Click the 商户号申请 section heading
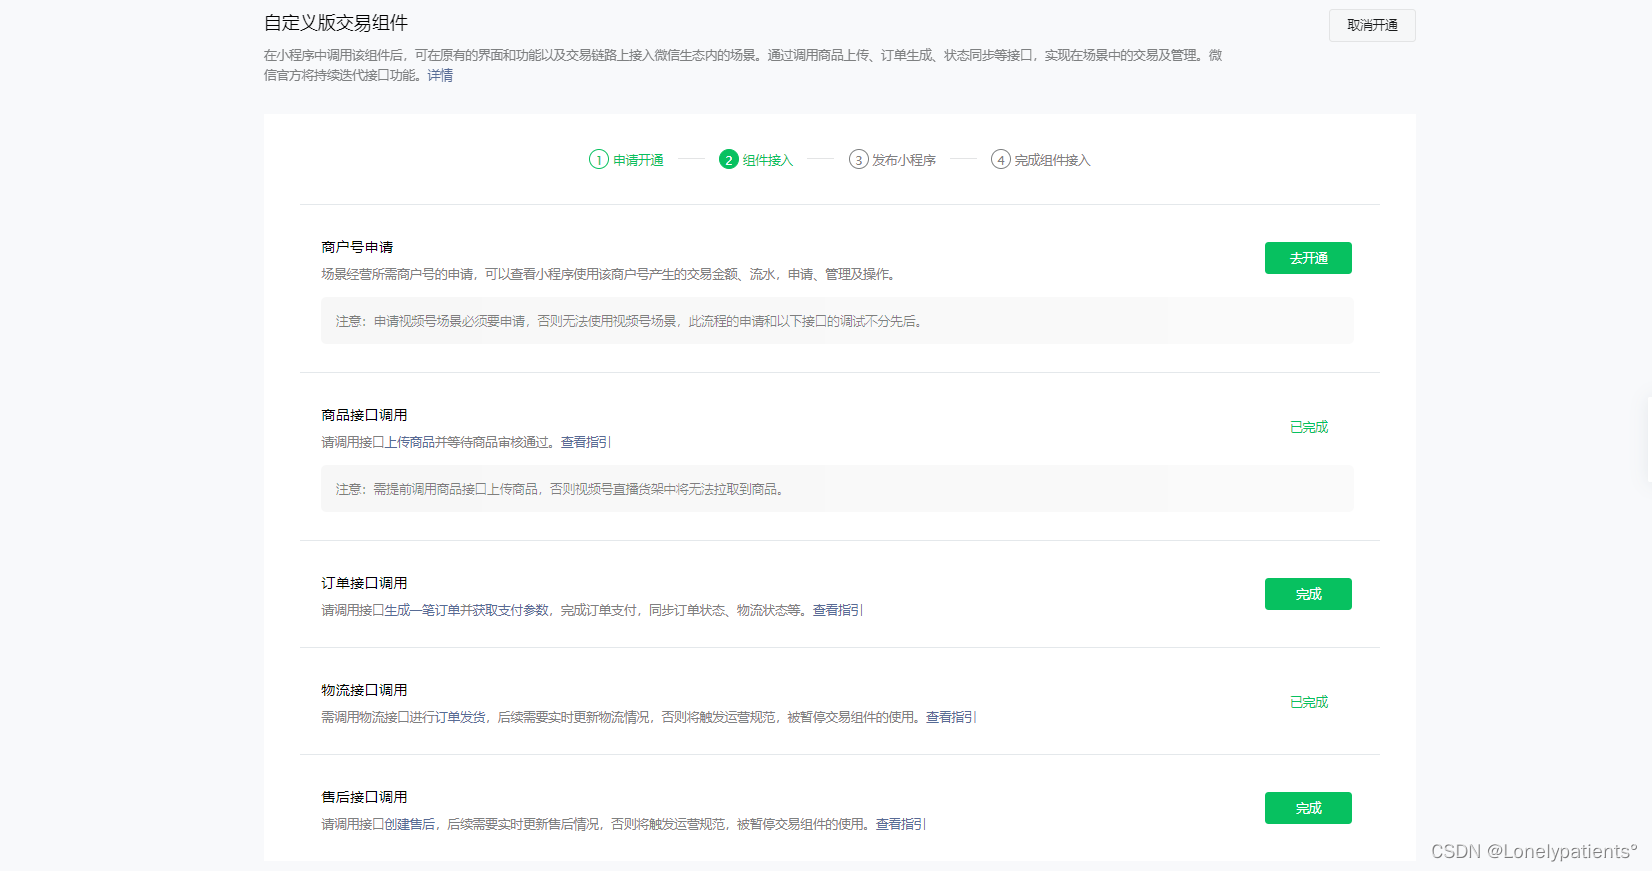 (357, 247)
